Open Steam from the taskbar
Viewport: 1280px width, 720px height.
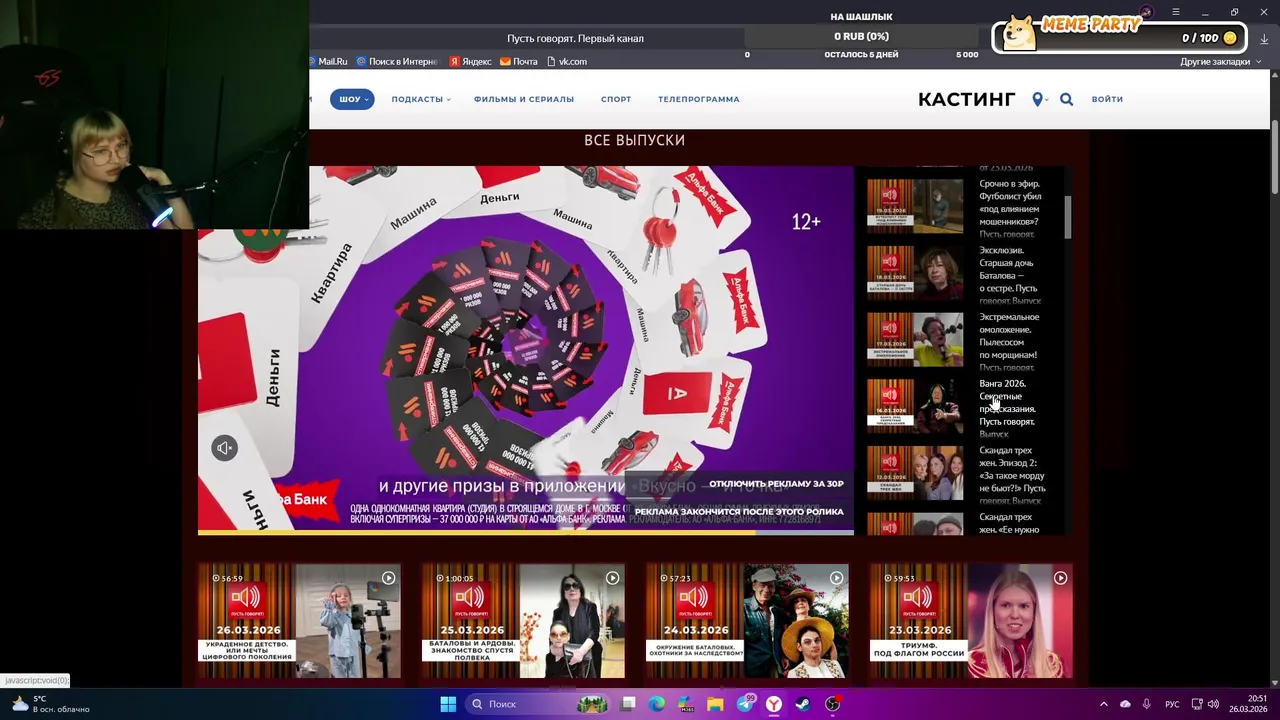tap(803, 704)
